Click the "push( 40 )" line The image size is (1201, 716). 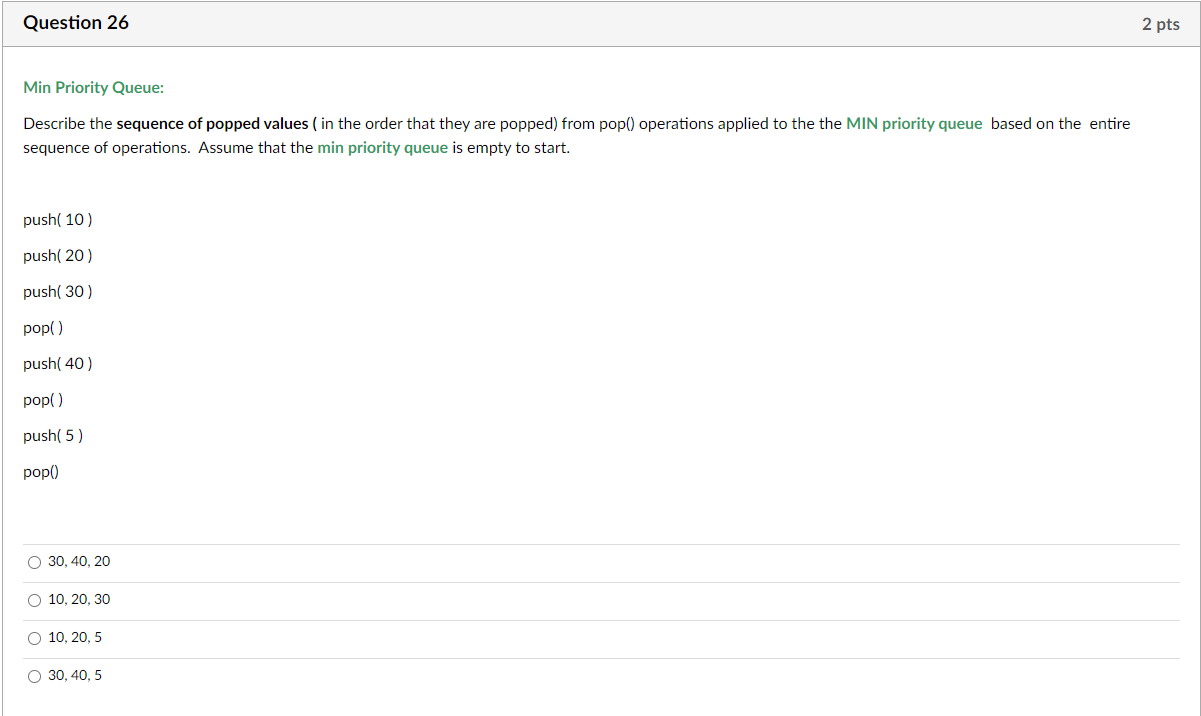(x=57, y=363)
